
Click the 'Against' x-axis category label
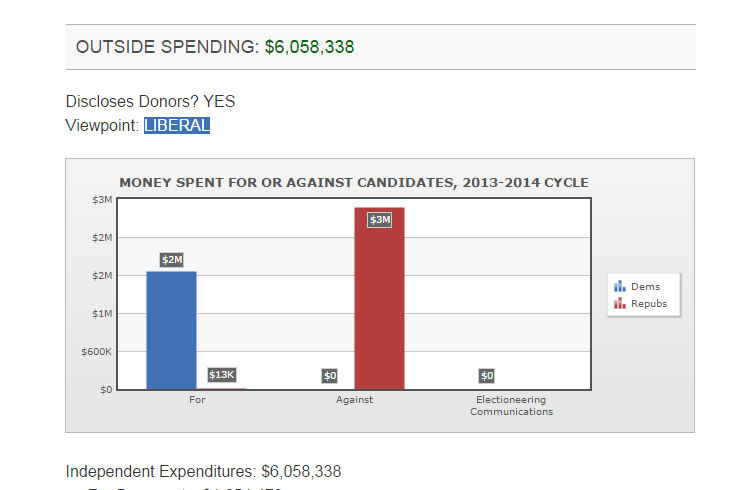pos(355,400)
